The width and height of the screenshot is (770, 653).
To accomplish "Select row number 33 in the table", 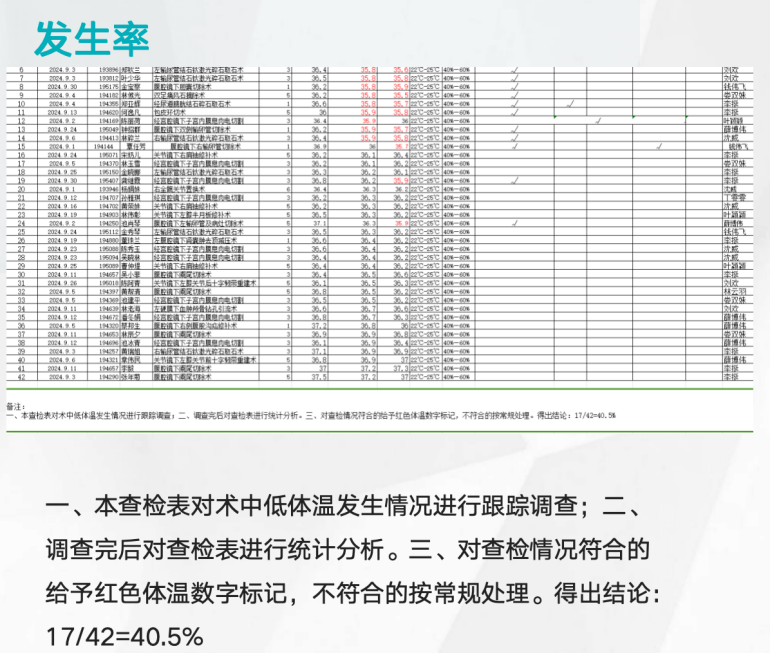I will point(22,300).
